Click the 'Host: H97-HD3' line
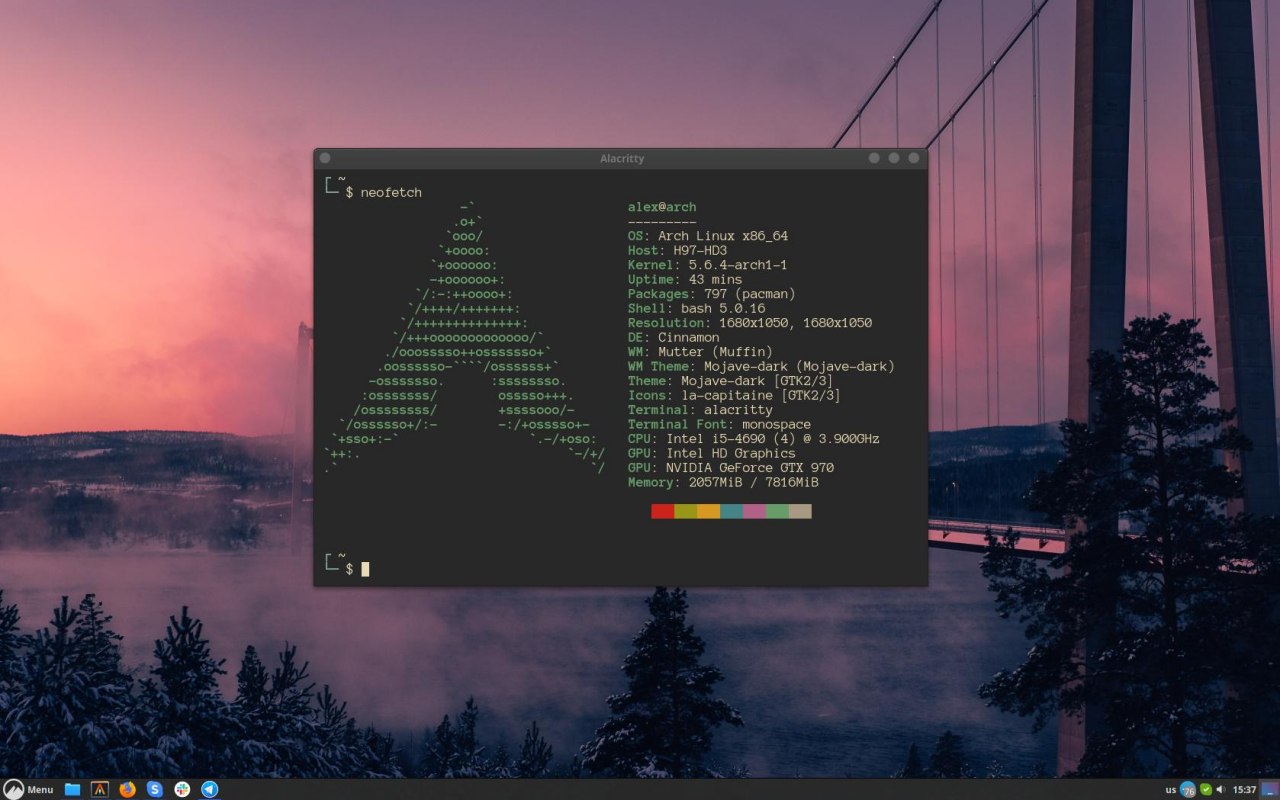The image size is (1280, 800). 677,250
